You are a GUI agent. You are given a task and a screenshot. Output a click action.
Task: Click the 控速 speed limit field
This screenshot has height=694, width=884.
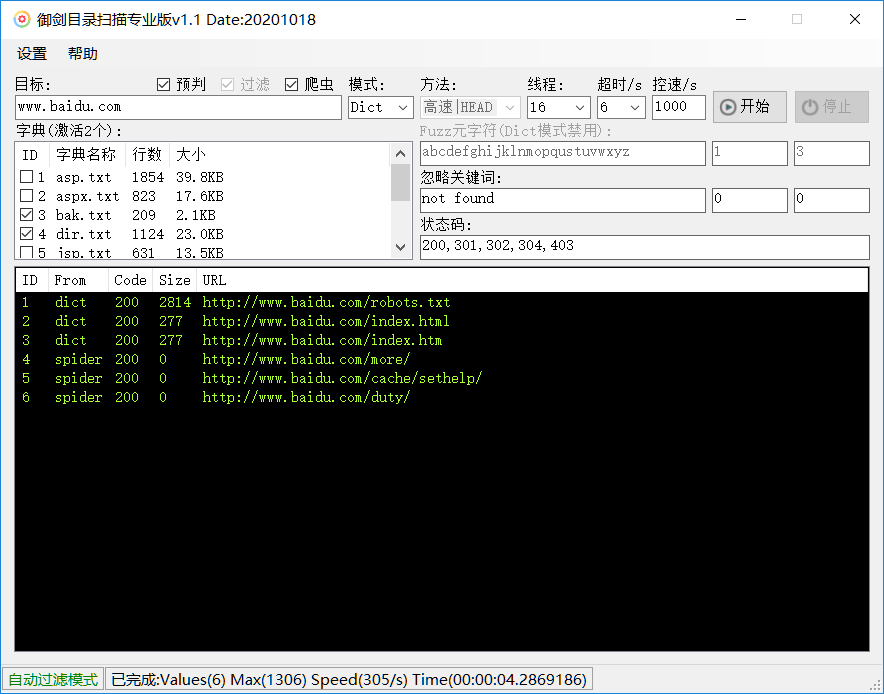[678, 107]
